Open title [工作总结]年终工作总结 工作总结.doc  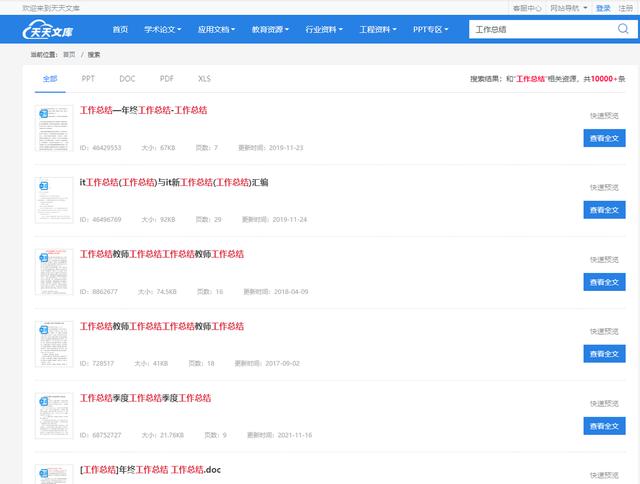(x=150, y=470)
